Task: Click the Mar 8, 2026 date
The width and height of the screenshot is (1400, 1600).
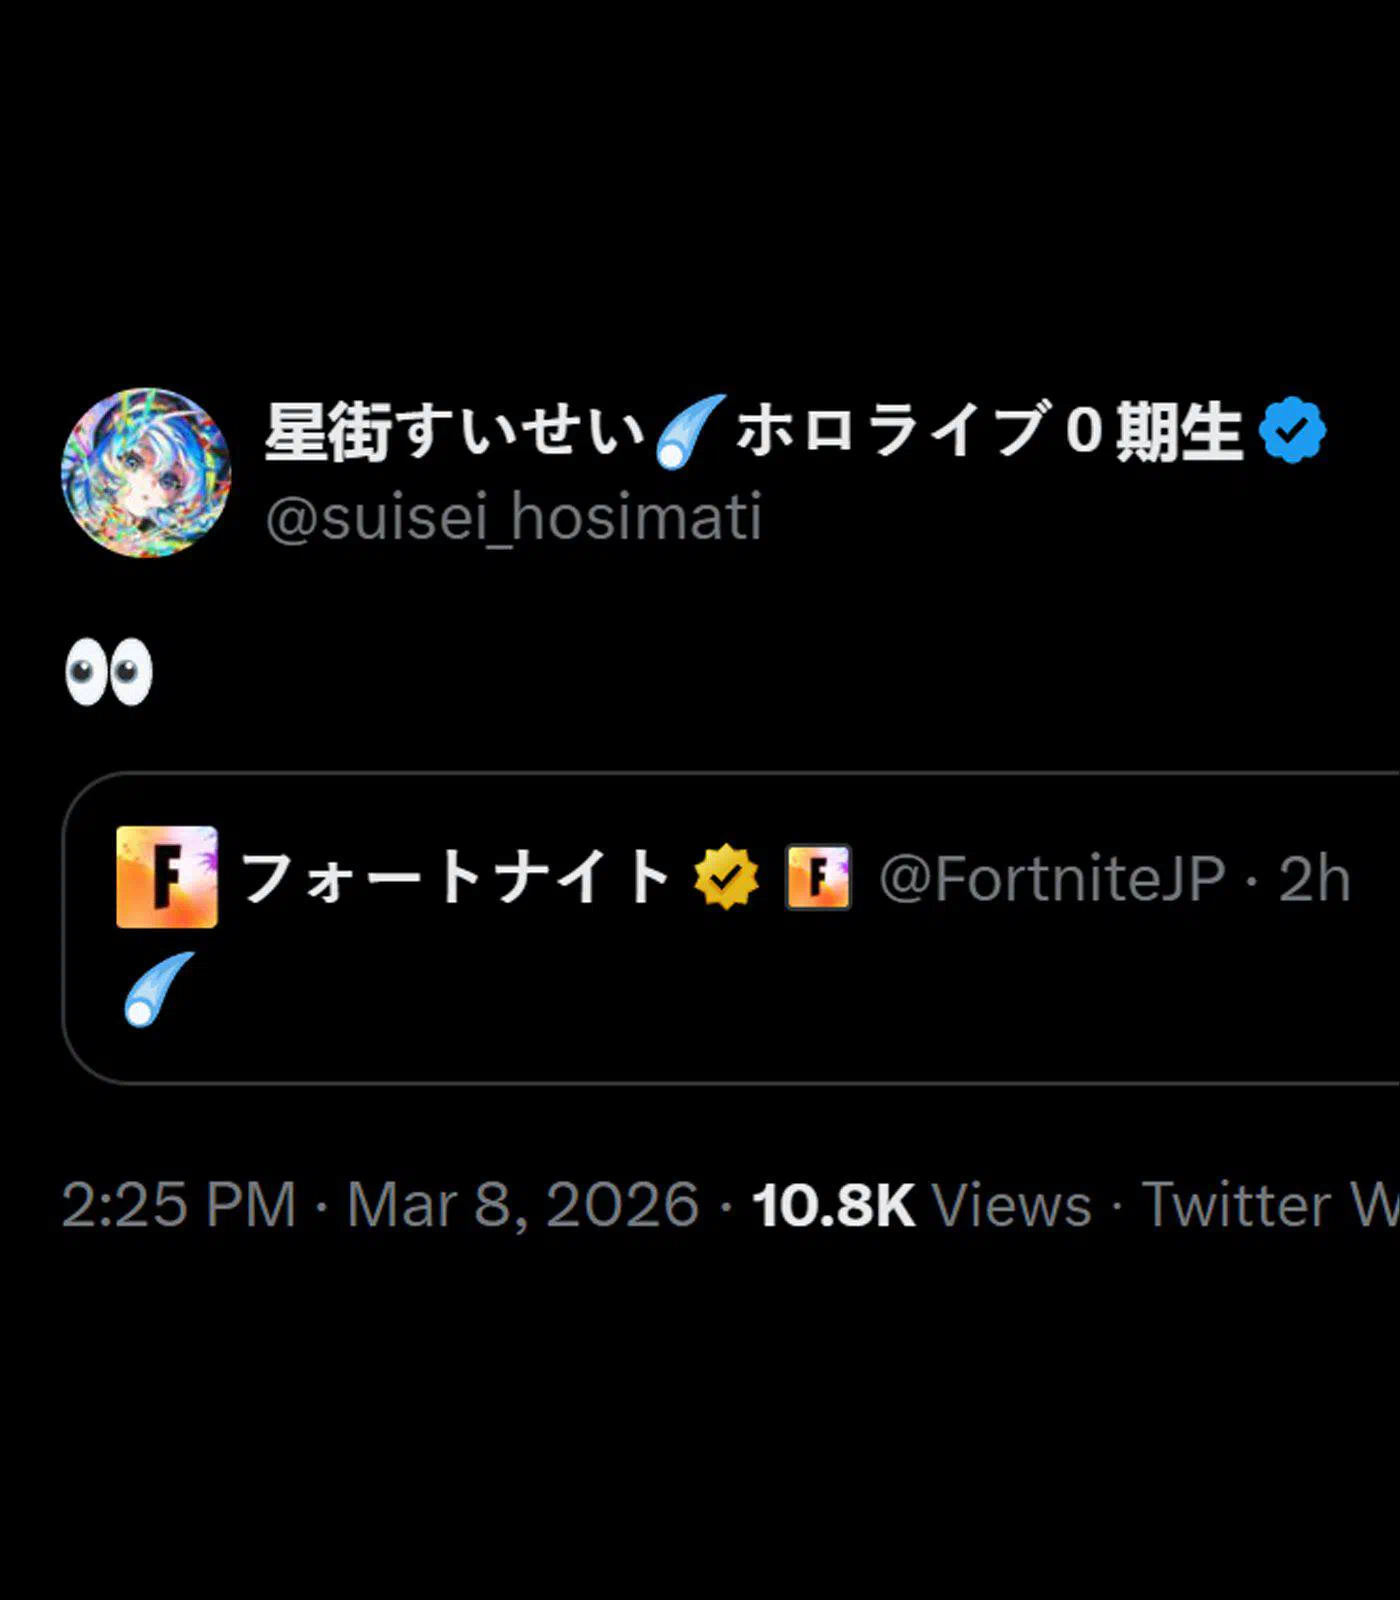Action: point(522,1204)
